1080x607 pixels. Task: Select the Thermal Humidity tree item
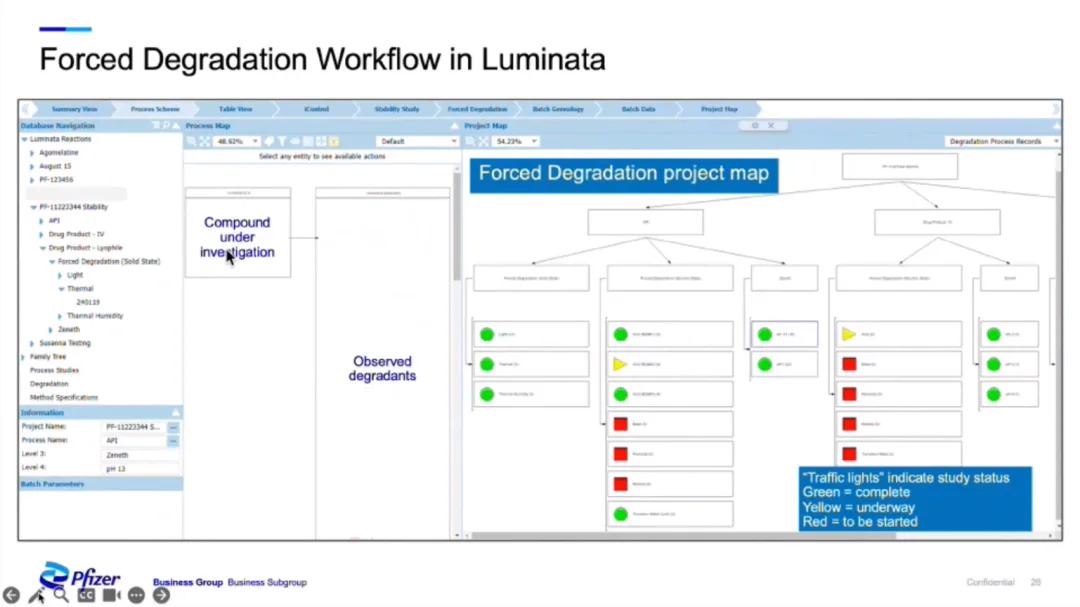coord(95,316)
